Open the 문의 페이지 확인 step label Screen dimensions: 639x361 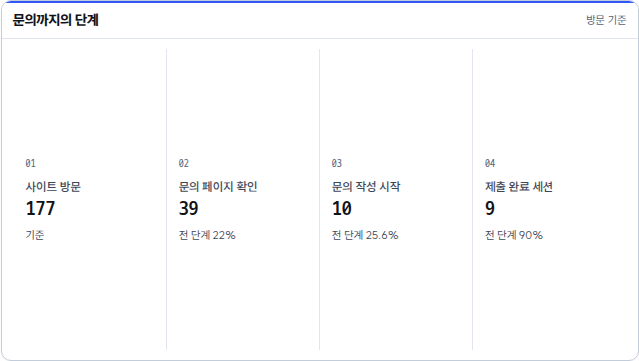[x=218, y=187]
